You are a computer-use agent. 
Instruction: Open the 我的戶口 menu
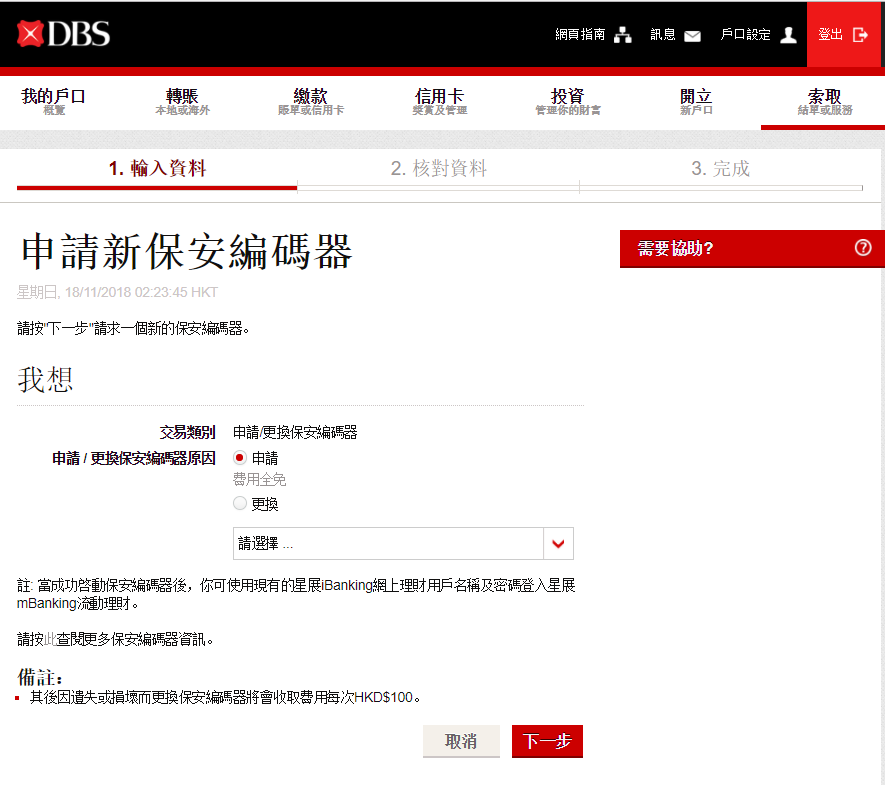point(54,101)
